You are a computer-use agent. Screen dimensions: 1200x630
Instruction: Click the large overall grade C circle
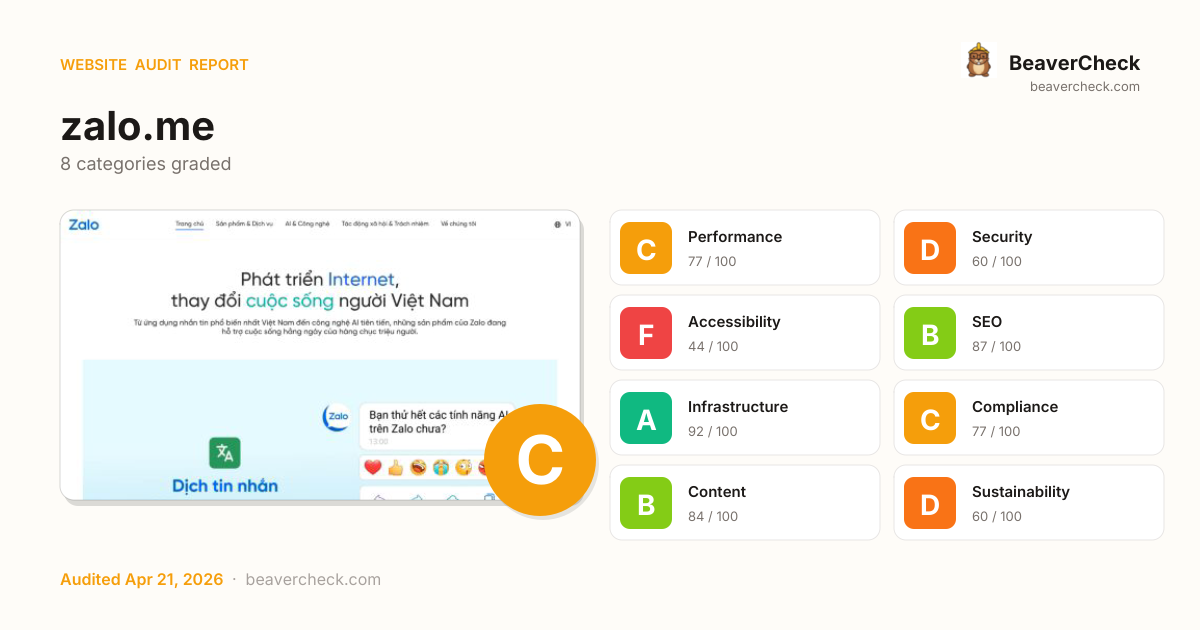tap(540, 460)
